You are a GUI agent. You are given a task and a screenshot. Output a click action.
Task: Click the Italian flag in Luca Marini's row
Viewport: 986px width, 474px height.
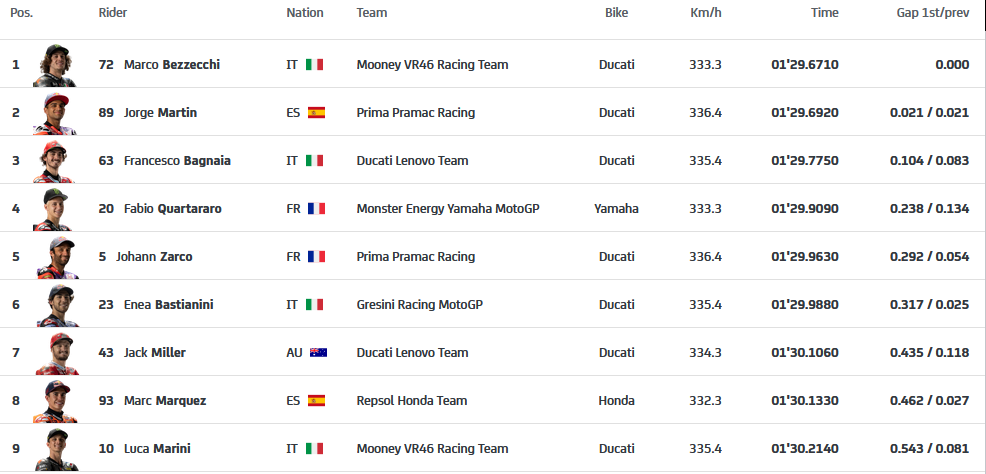click(314, 448)
